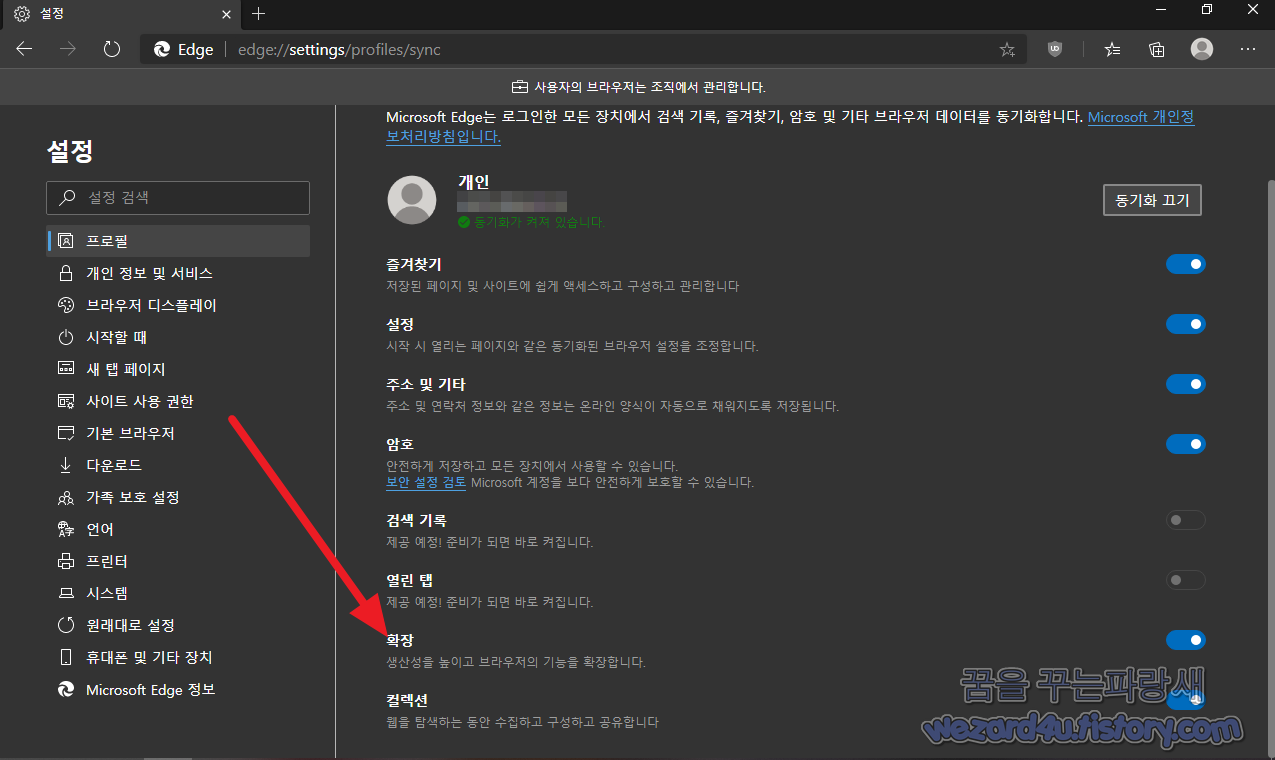1275x760 pixels.
Task: Click the 동기화 끄기 button
Action: pyautogui.click(x=1152, y=200)
